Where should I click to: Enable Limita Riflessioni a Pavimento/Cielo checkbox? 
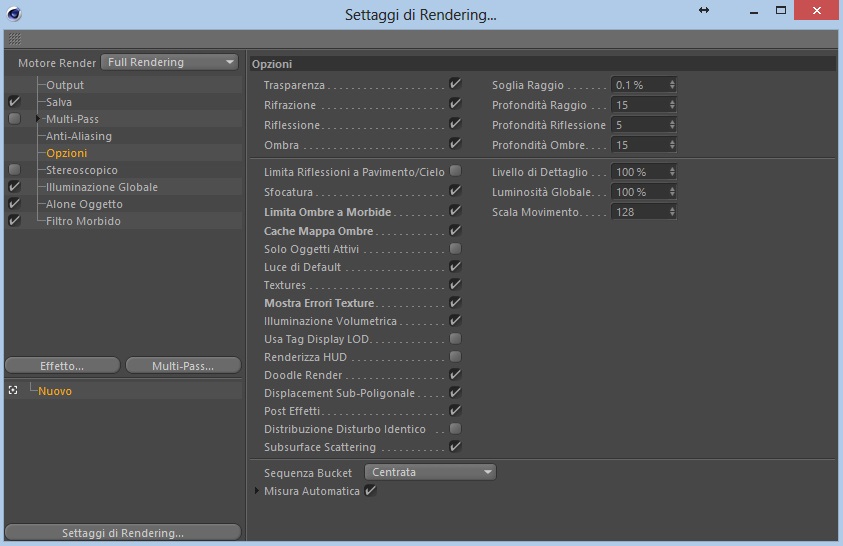click(x=455, y=171)
